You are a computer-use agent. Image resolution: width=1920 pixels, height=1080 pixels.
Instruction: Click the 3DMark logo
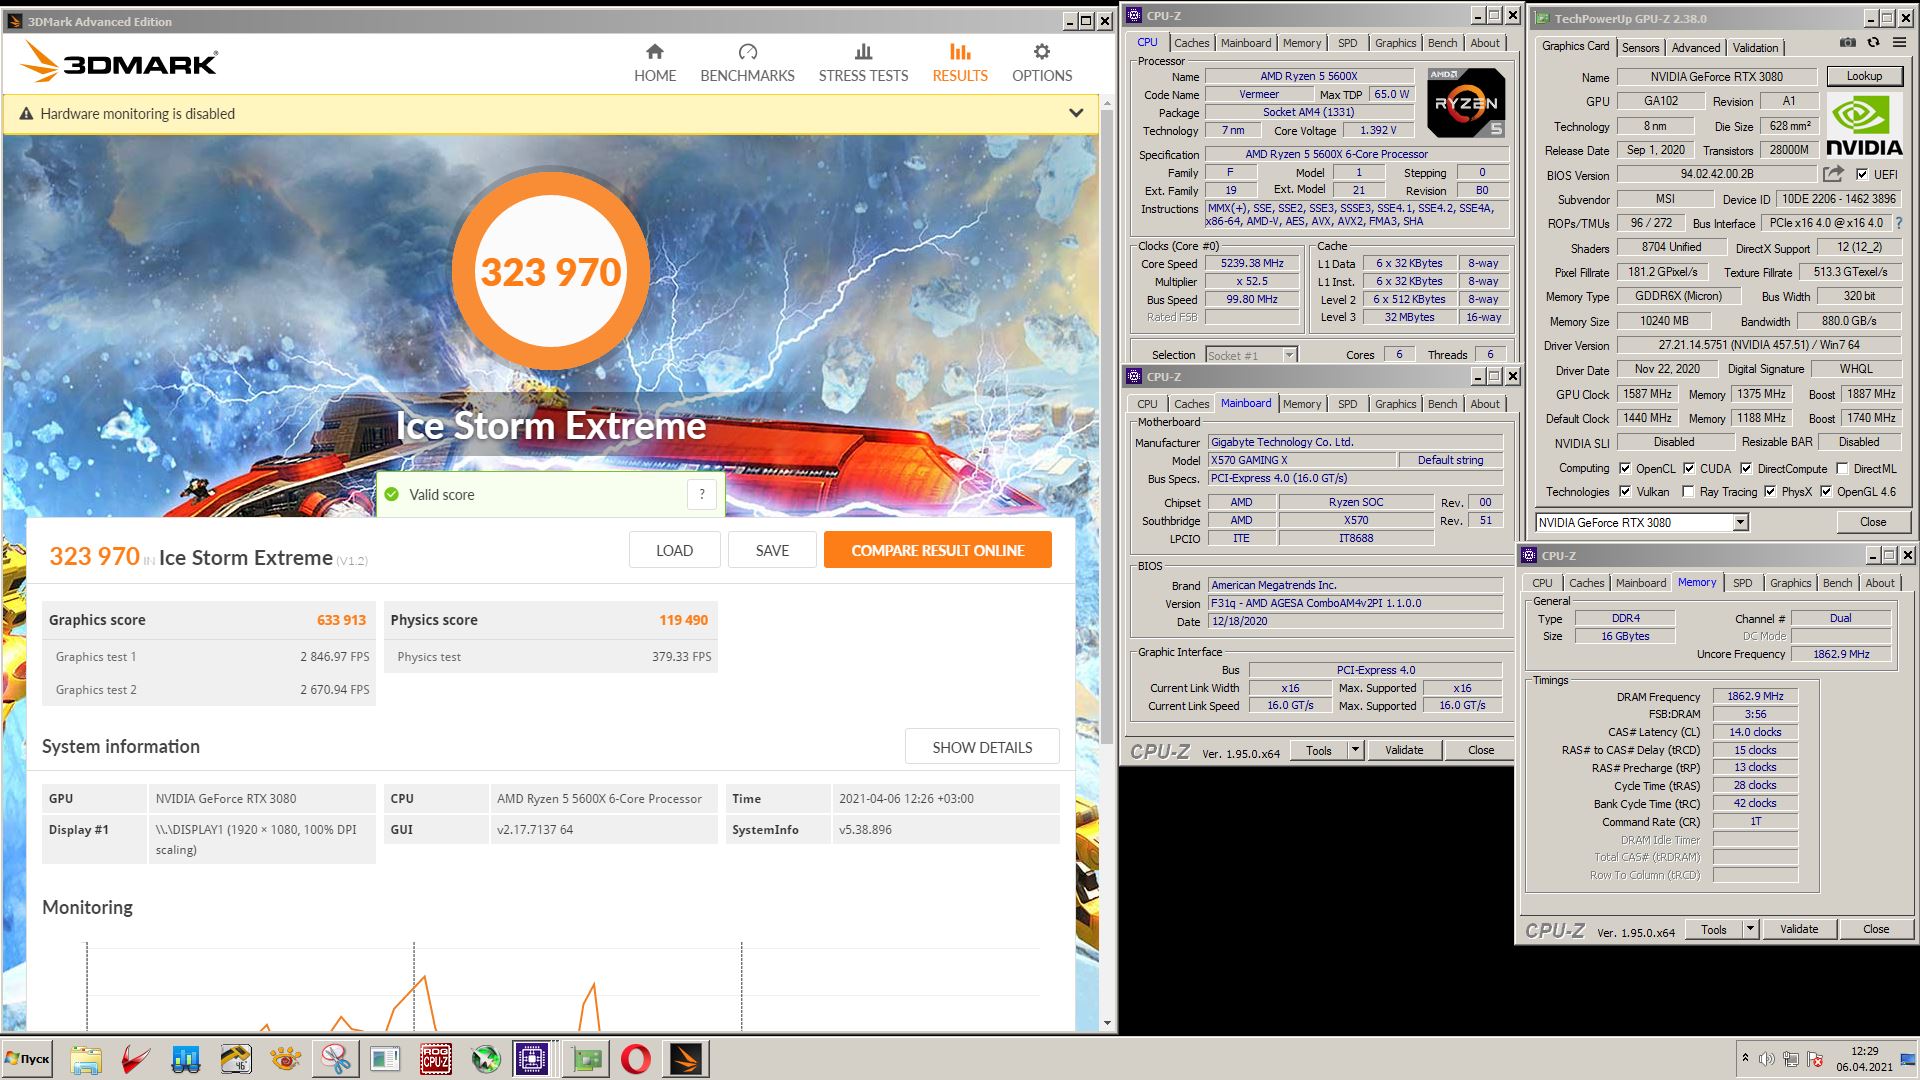[119, 63]
